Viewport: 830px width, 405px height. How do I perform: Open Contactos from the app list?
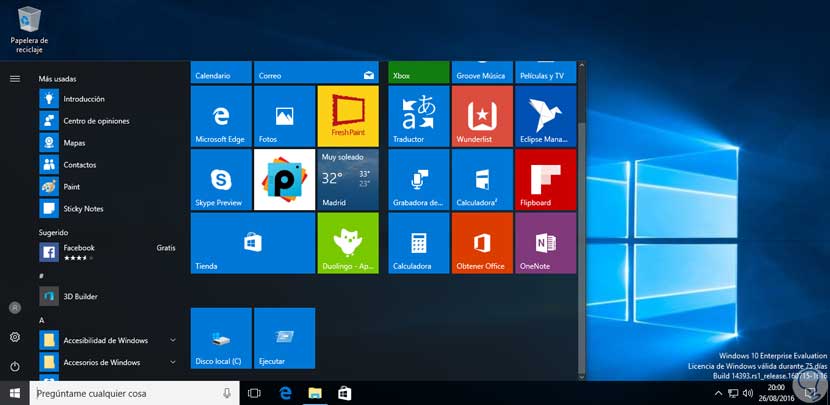coord(107,165)
